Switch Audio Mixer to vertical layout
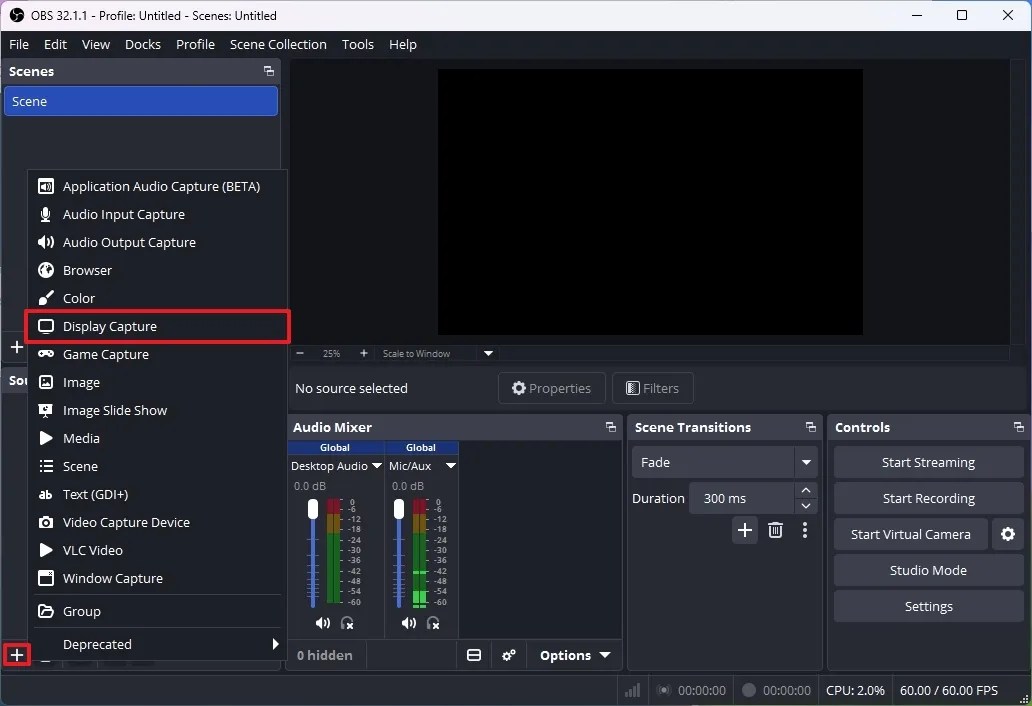The height and width of the screenshot is (706, 1032). coord(474,655)
